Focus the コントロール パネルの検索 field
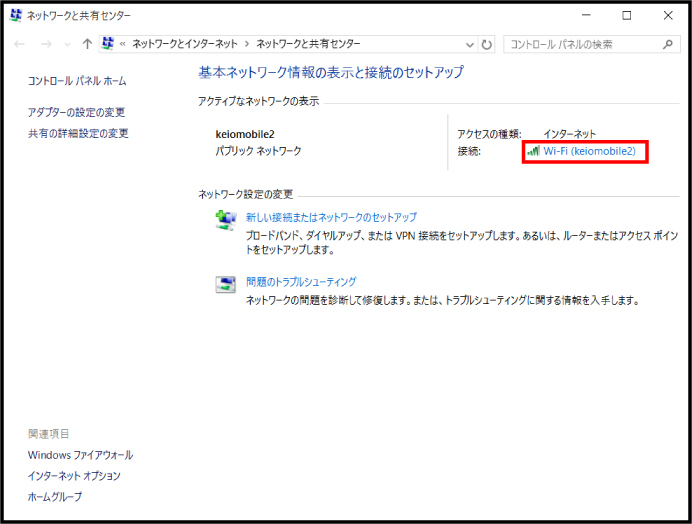 tap(580, 44)
